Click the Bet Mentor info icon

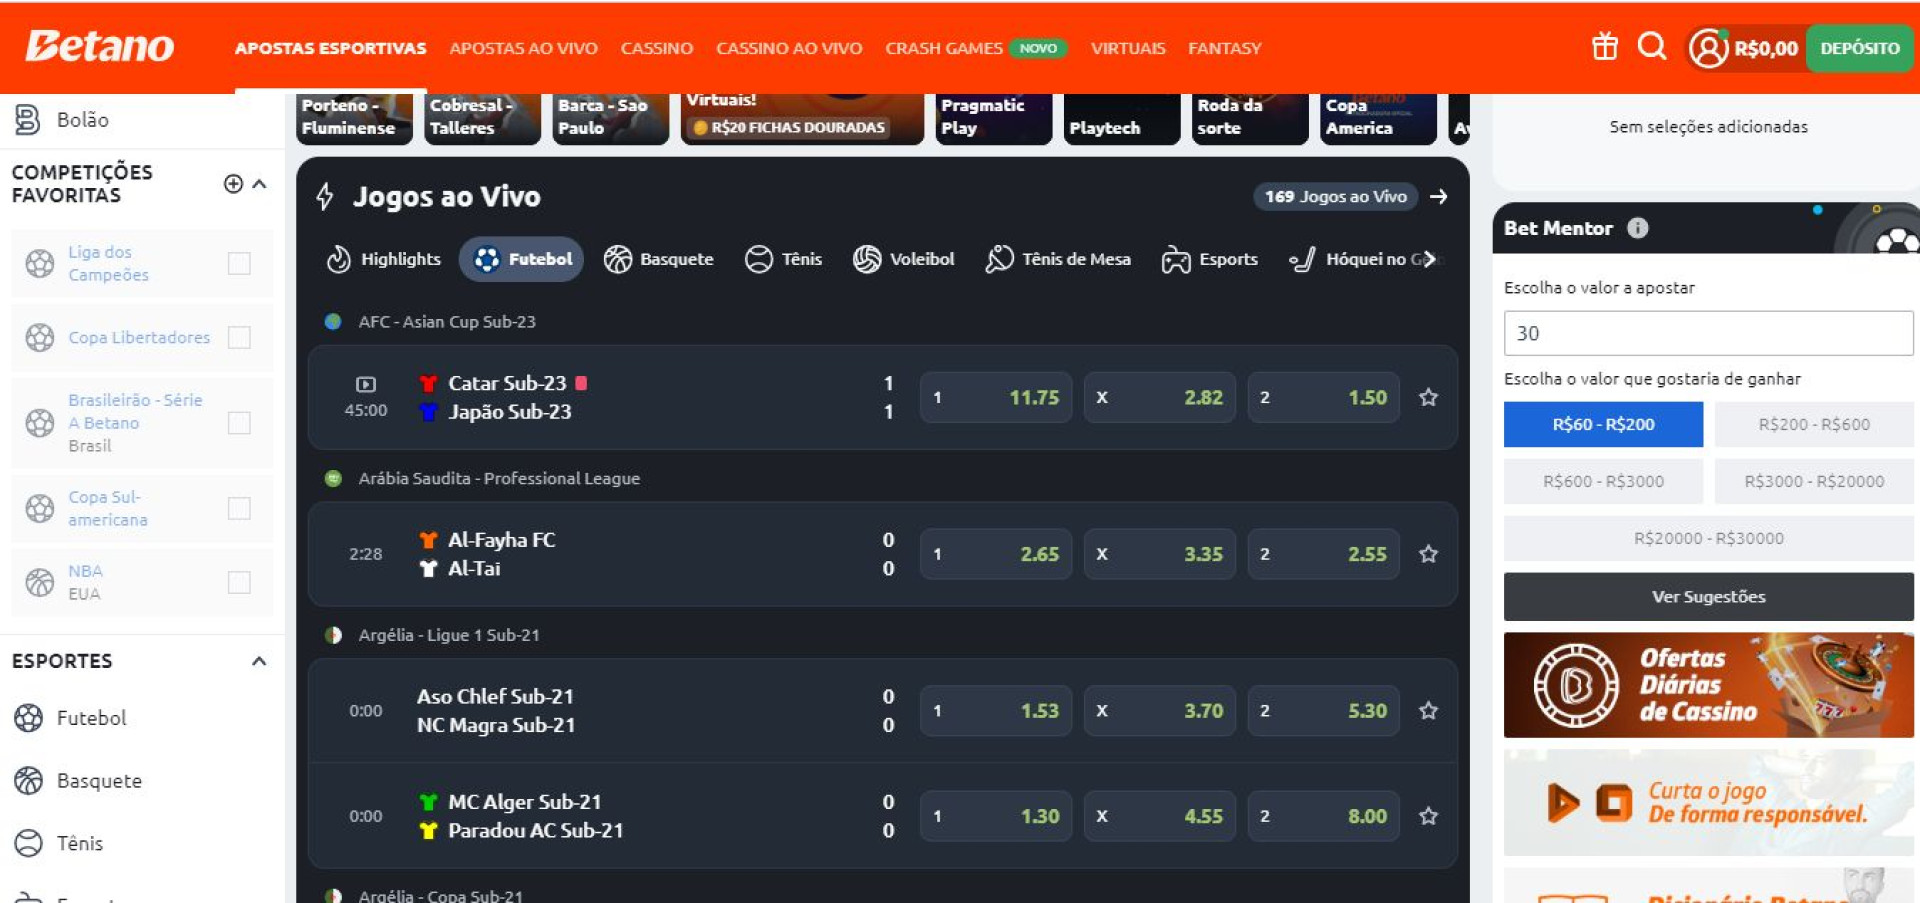[1637, 228]
